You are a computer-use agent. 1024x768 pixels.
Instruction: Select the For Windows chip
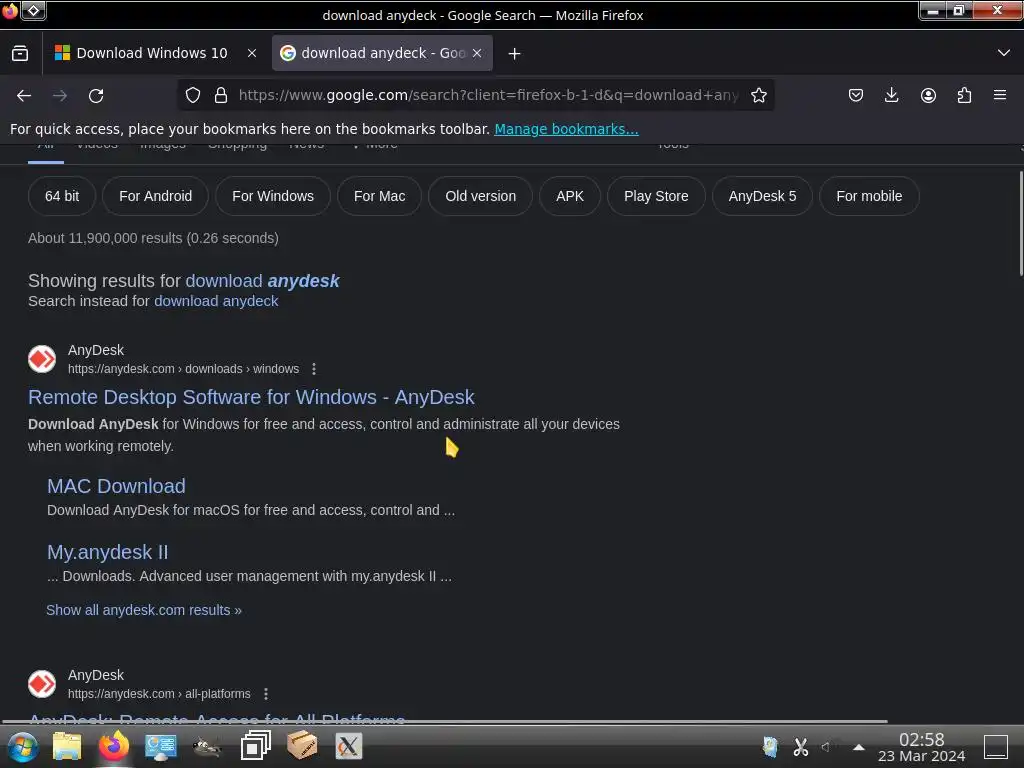[273, 196]
